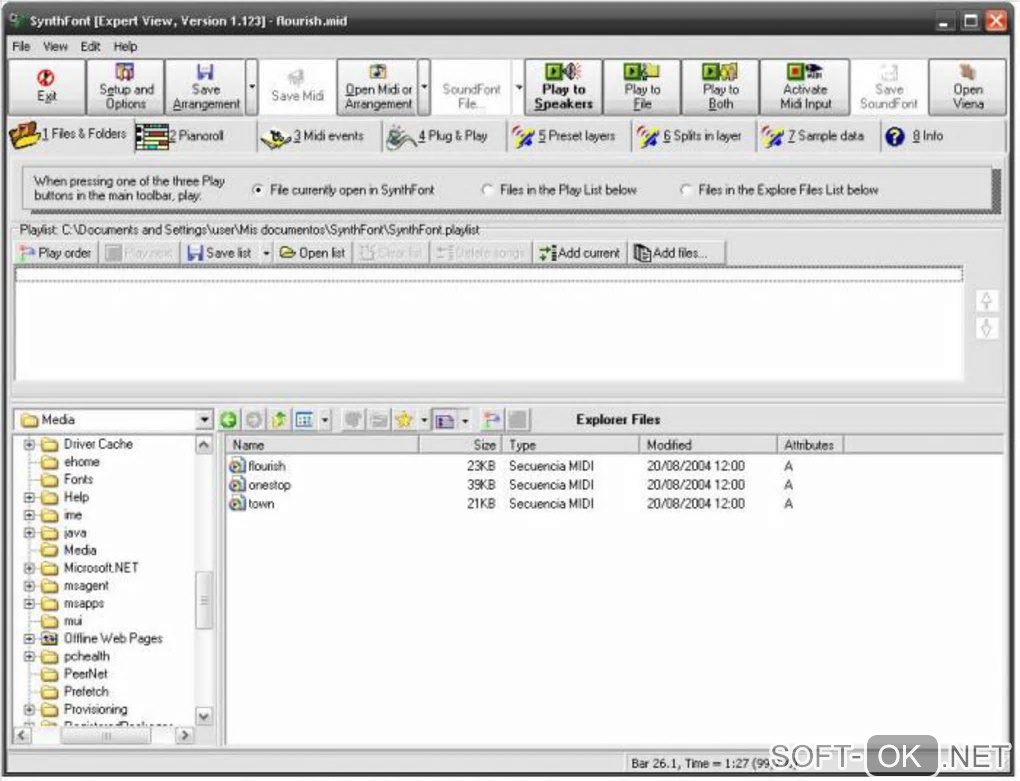Open the View menu
Screen dimensions: 1020x781
click(x=55, y=46)
